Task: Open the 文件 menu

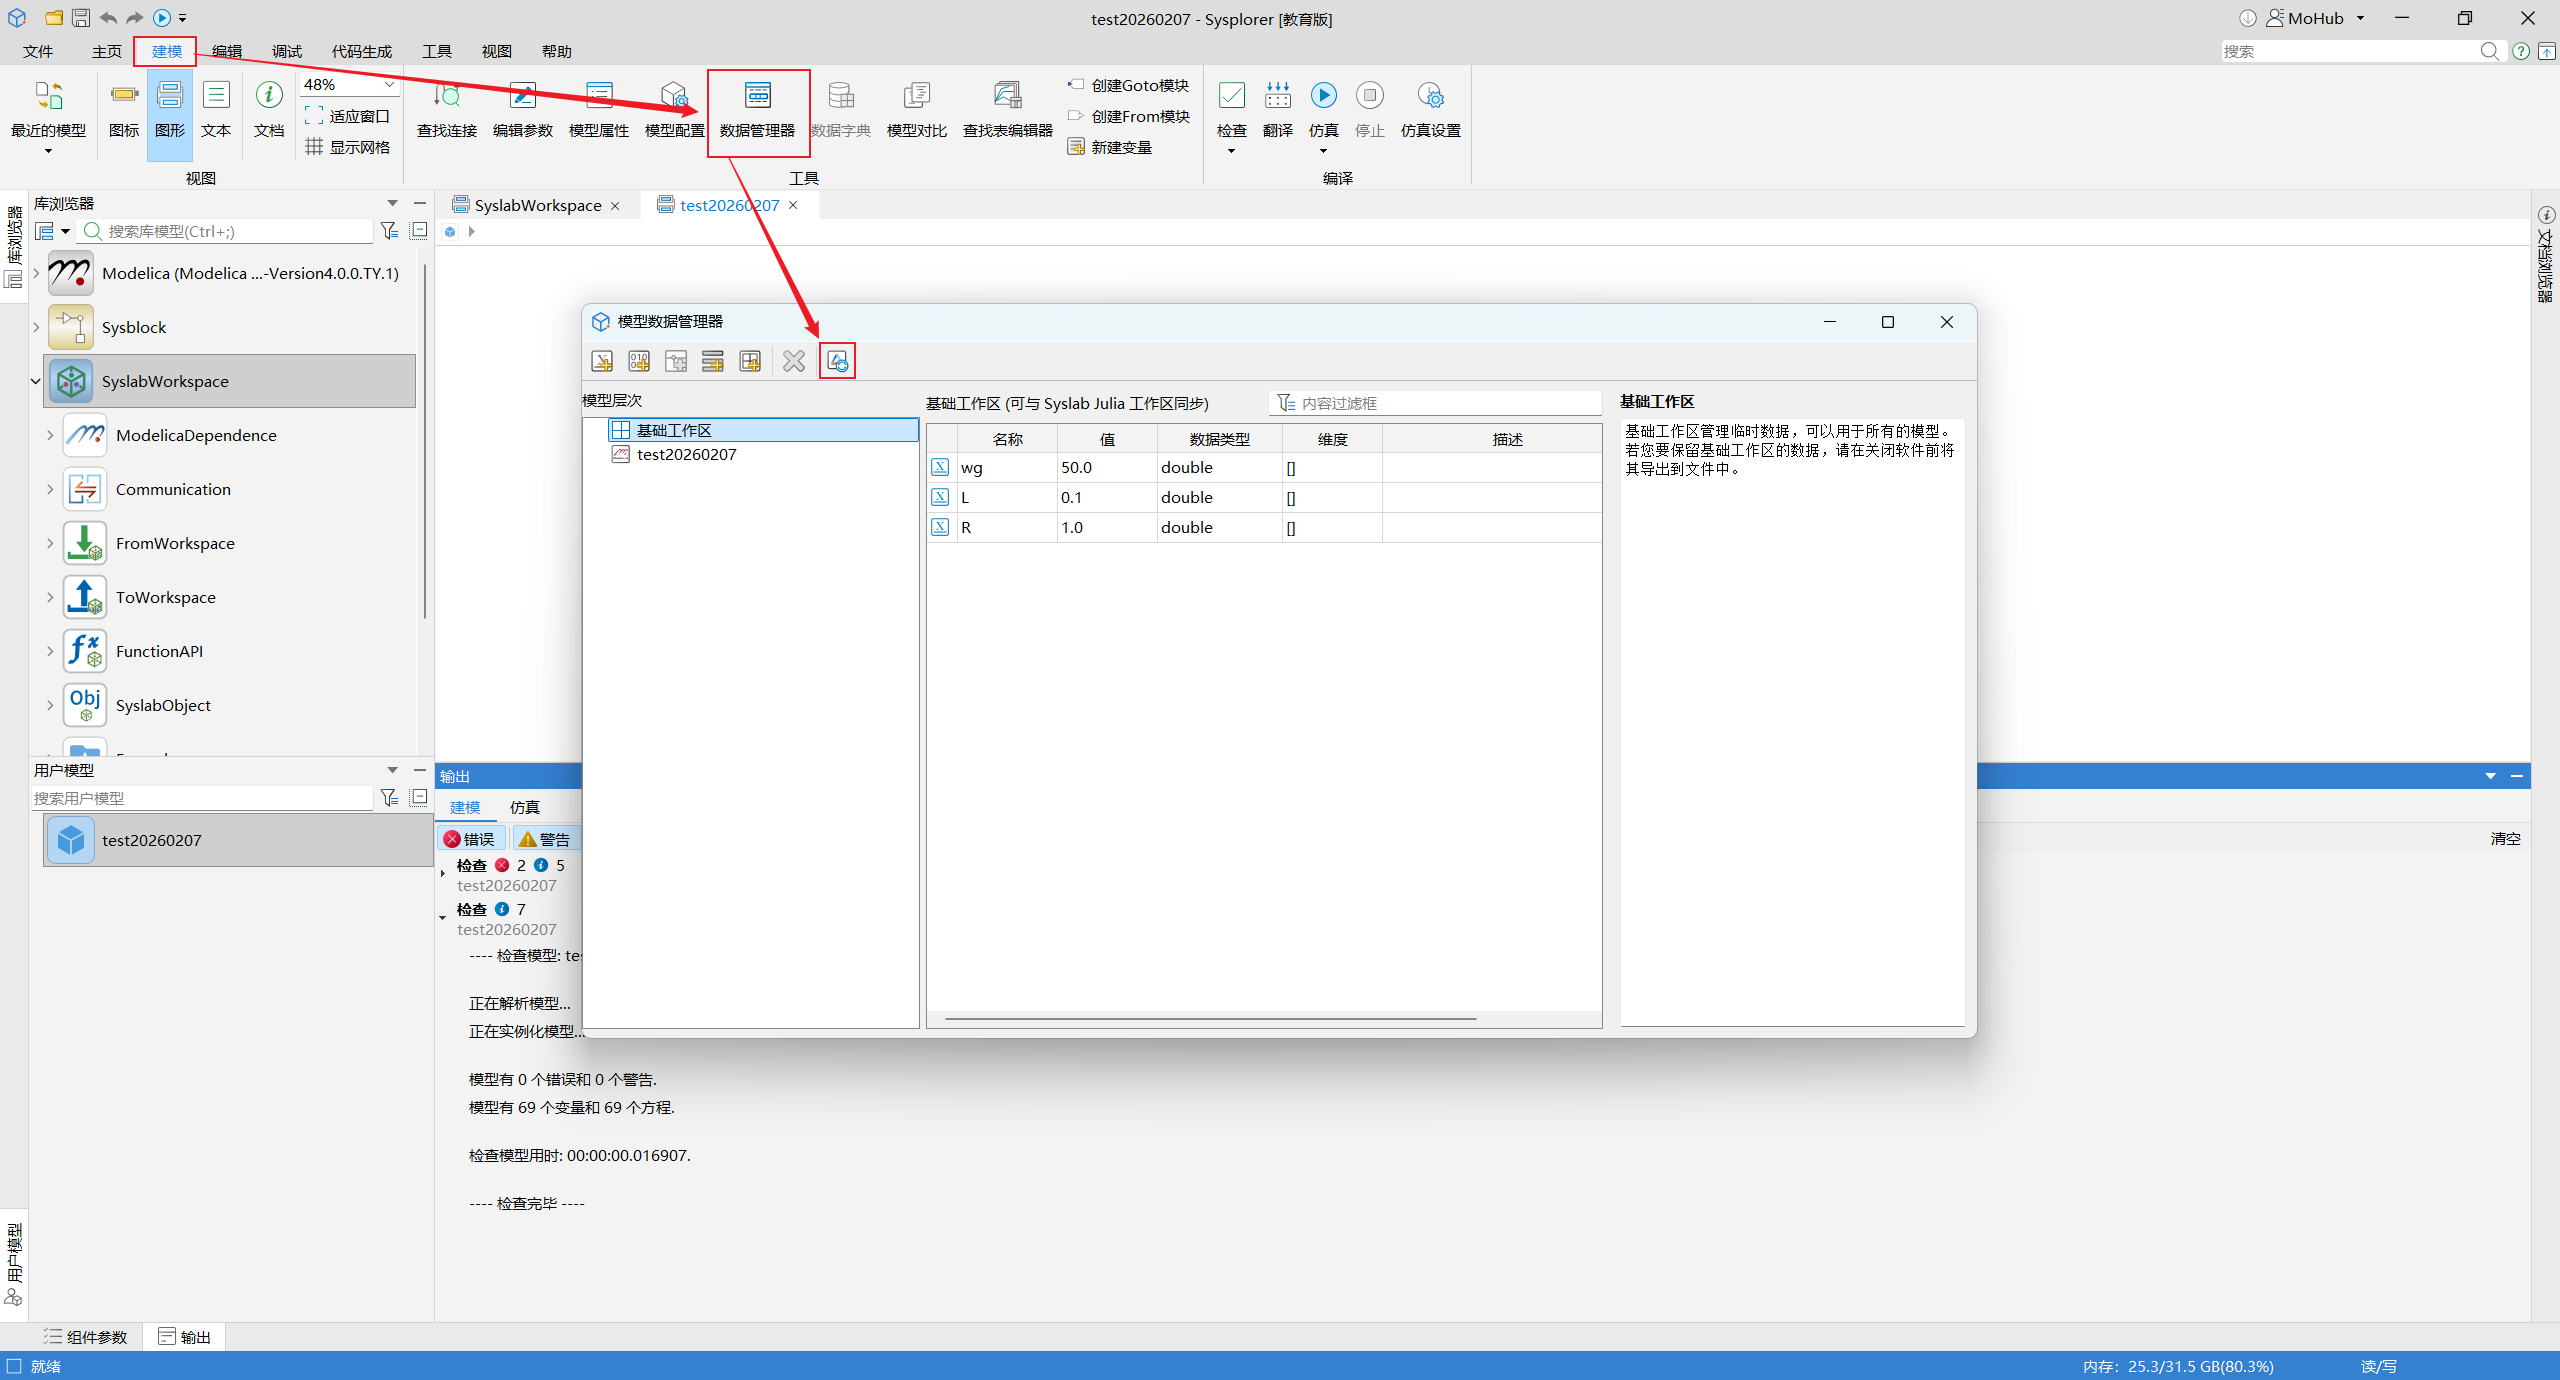Action: coord(38,51)
